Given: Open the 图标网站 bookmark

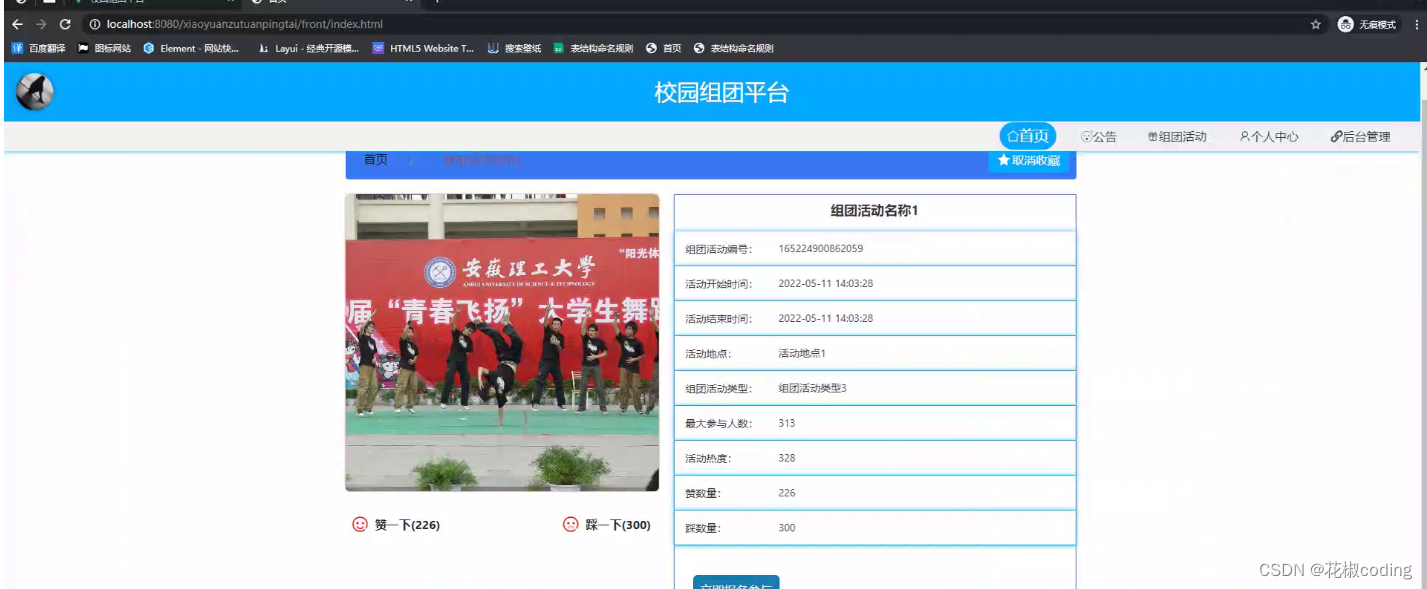Looking at the screenshot, I should [104, 48].
